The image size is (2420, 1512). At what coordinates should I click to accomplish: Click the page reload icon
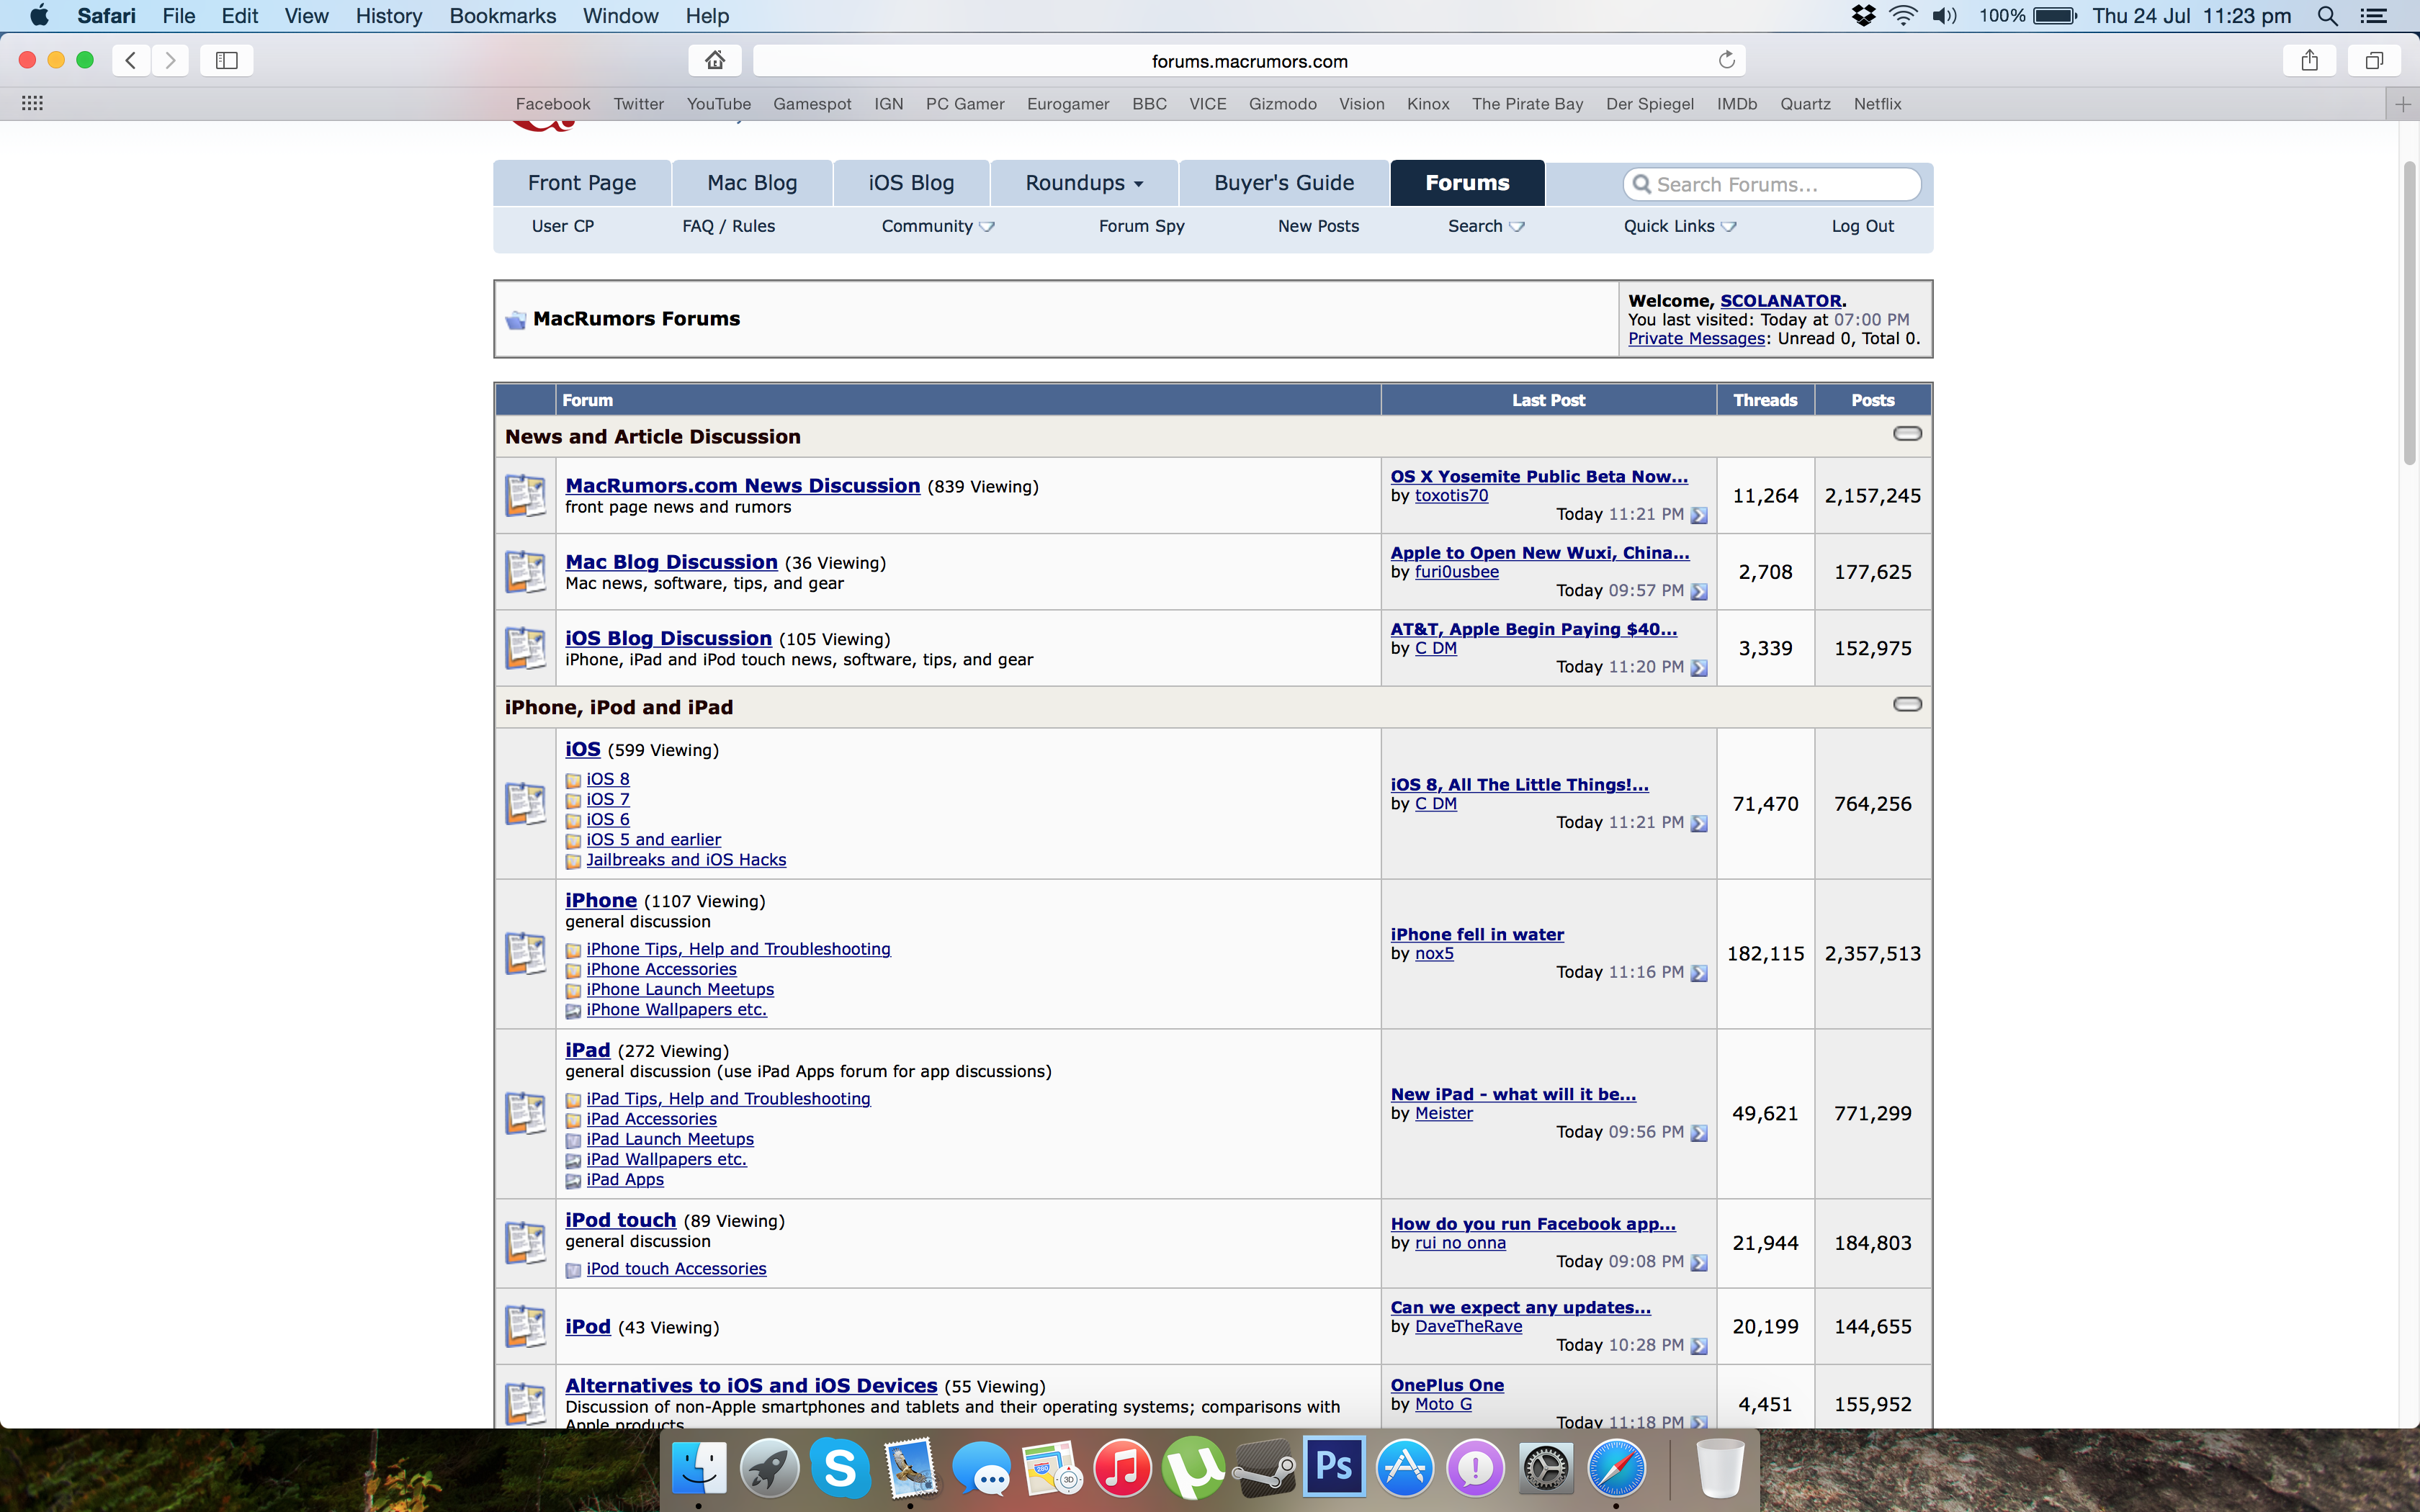(x=1726, y=60)
